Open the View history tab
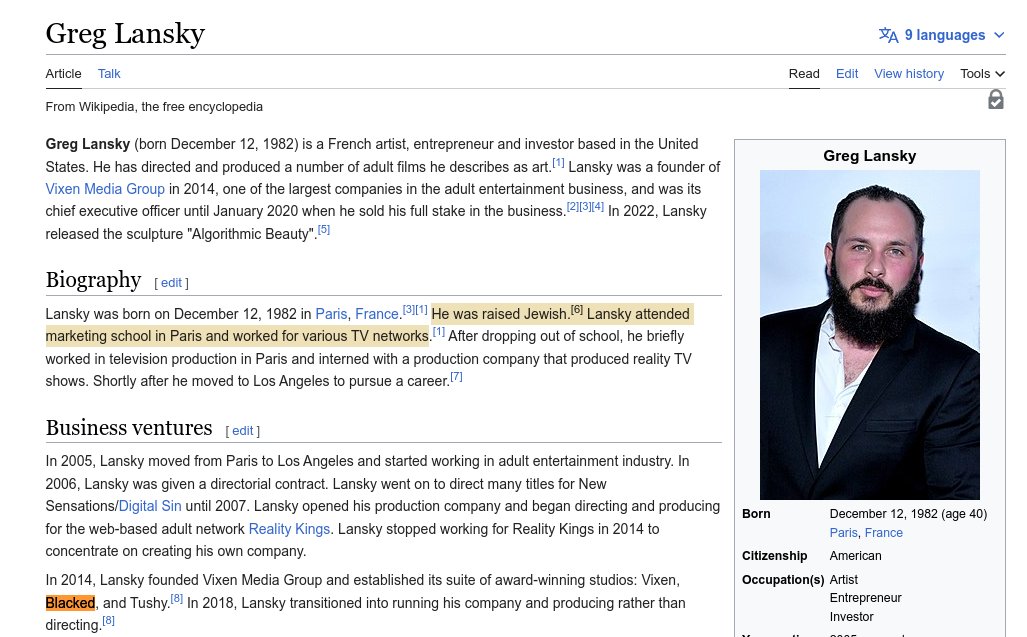 [x=908, y=73]
